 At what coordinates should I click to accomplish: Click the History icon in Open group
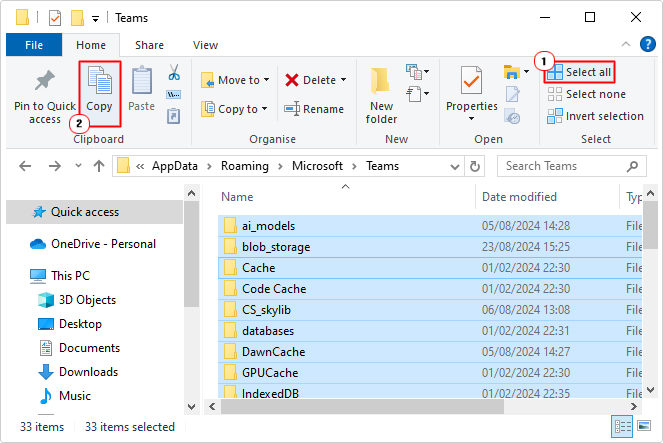[512, 117]
